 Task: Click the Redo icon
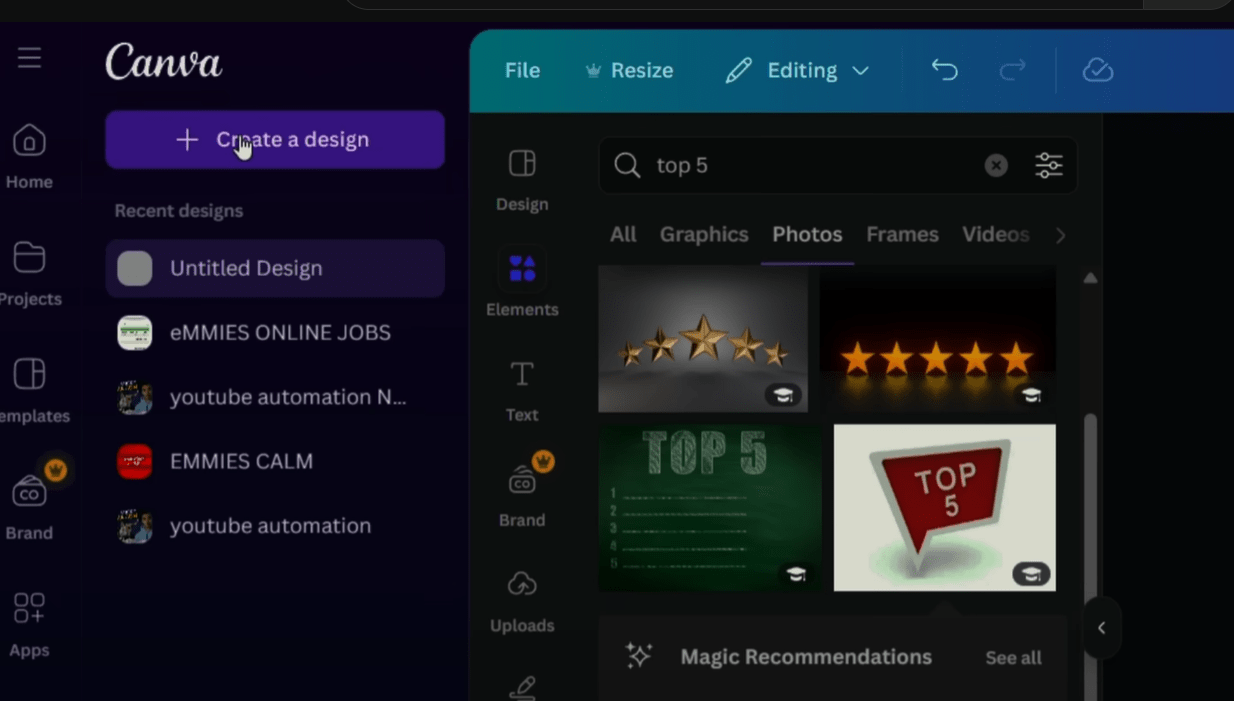[x=1012, y=70]
